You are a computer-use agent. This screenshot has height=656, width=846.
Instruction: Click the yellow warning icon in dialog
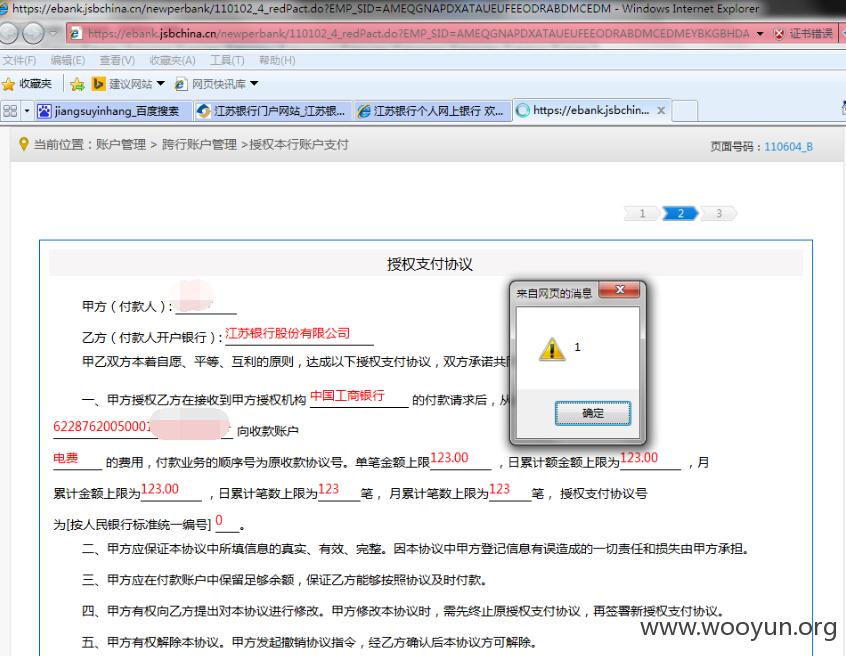551,349
